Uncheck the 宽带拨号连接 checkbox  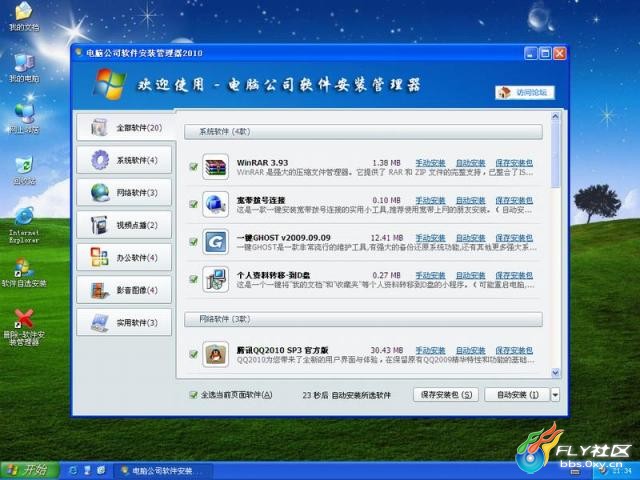pos(193,204)
